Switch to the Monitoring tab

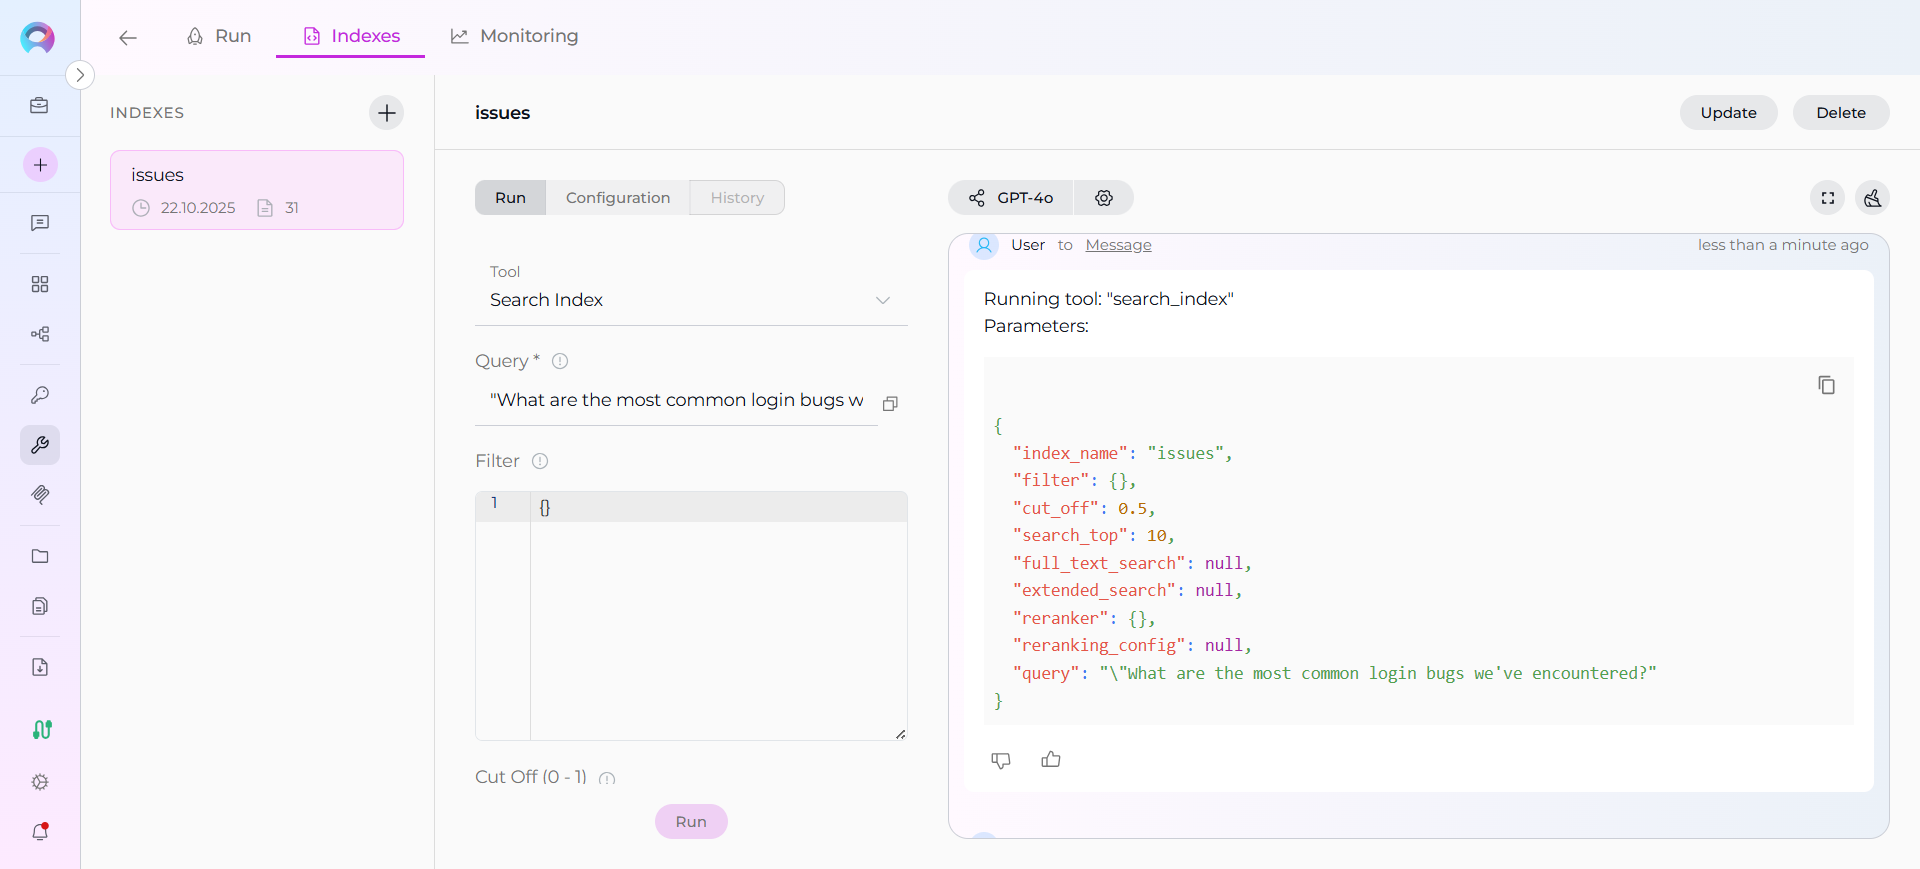(514, 36)
